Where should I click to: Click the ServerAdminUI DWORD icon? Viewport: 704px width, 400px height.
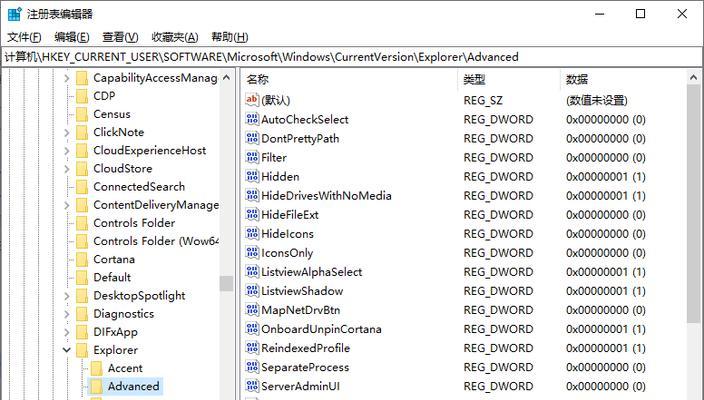pyautogui.click(x=252, y=386)
